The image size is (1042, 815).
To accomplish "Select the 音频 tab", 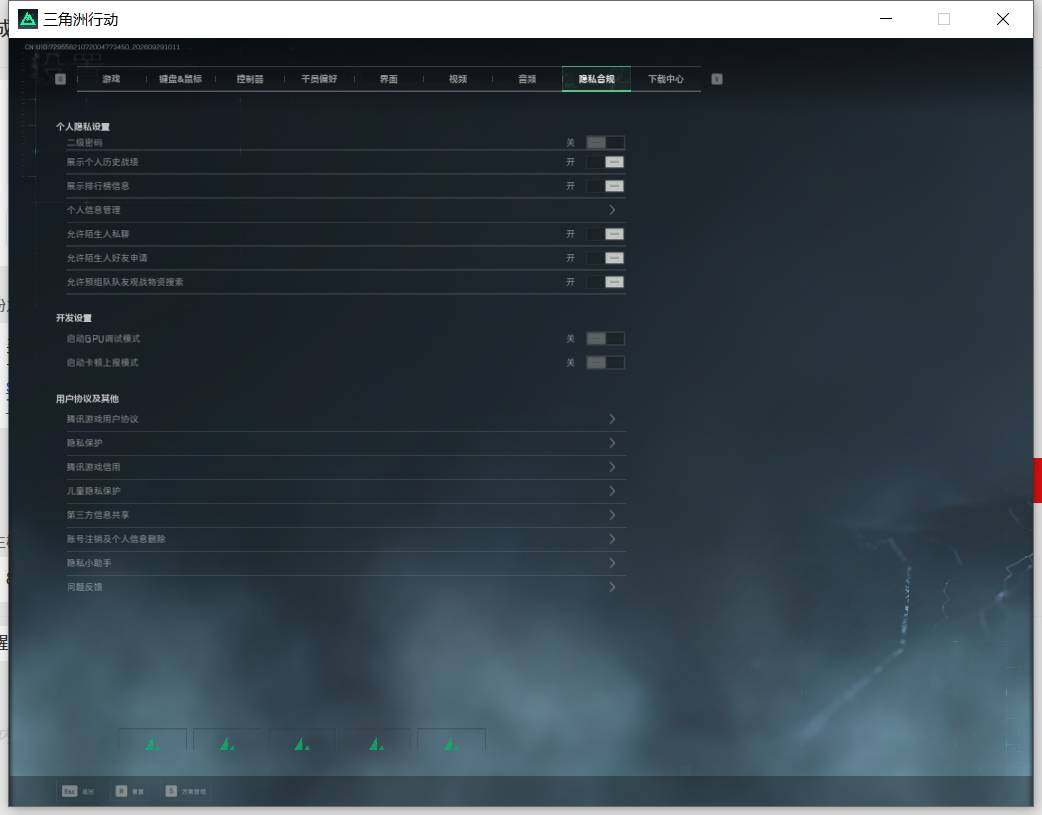I will (x=527, y=79).
